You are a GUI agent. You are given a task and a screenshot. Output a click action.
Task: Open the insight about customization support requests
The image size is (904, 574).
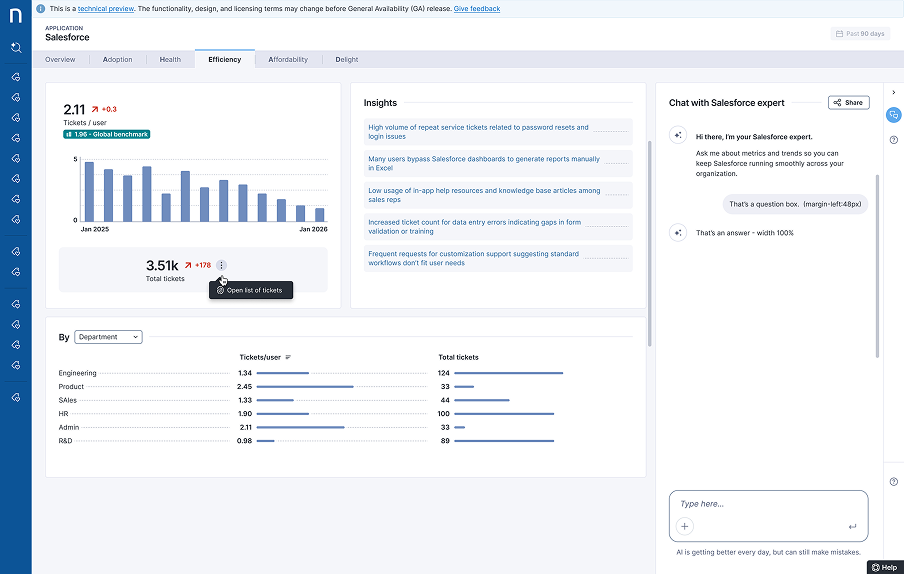tap(498, 259)
